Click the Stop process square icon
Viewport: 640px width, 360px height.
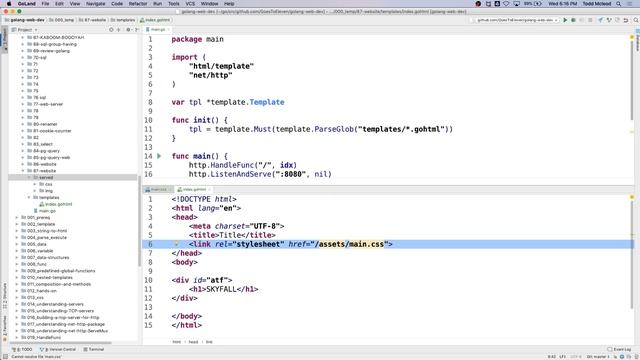click(590, 20)
